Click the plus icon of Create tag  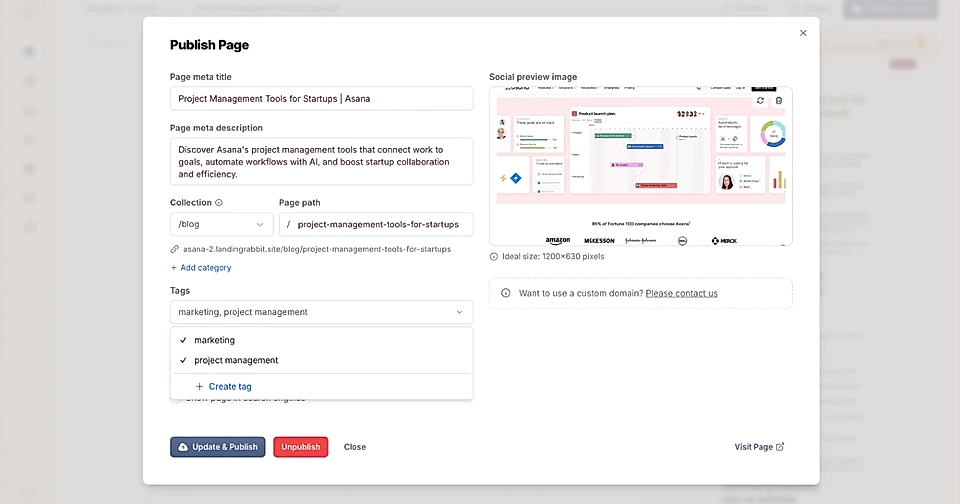coord(199,386)
